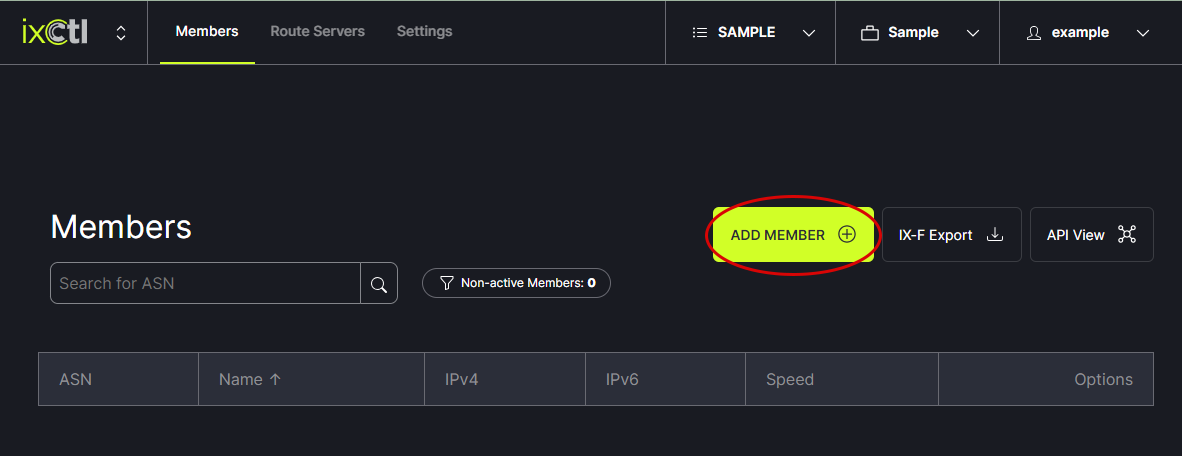Screen dimensions: 1182x456
Task: Open the app switcher arrows beside logo
Action: tap(121, 33)
